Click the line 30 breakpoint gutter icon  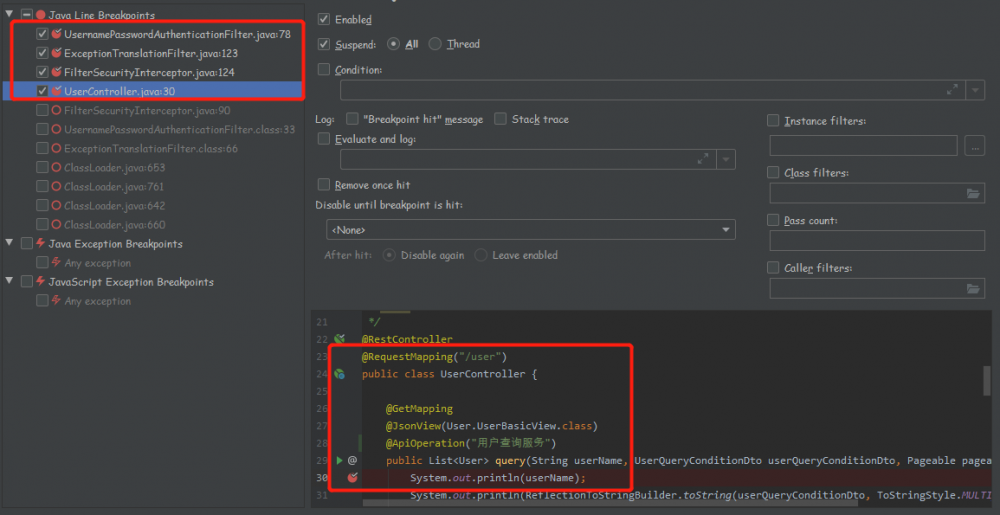pos(352,477)
